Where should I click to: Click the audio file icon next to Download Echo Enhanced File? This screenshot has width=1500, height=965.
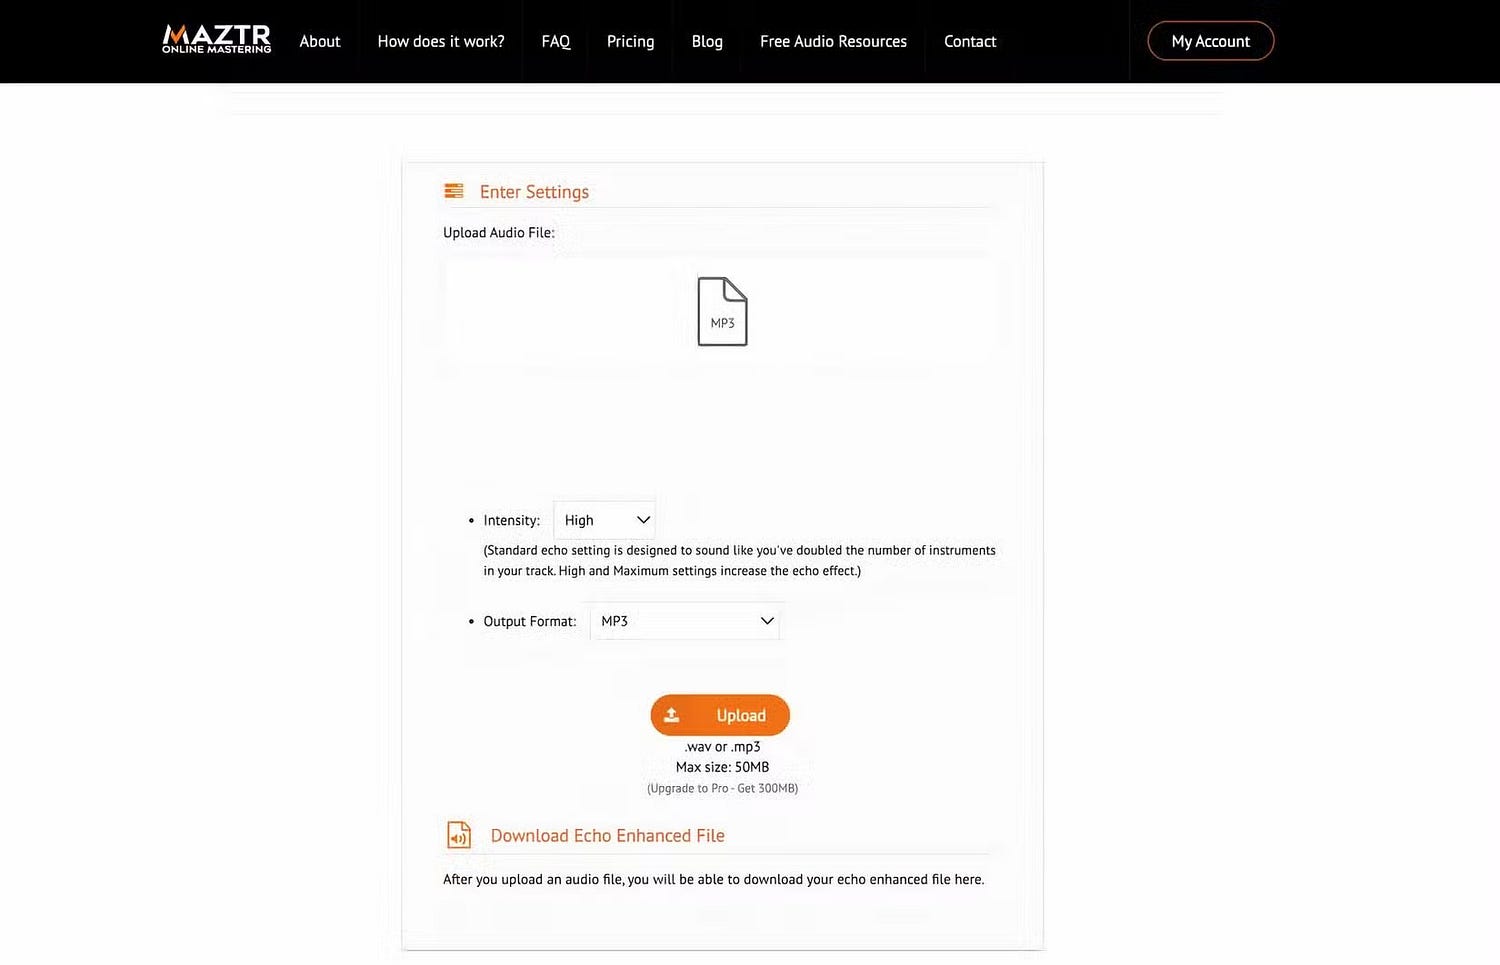click(x=458, y=834)
